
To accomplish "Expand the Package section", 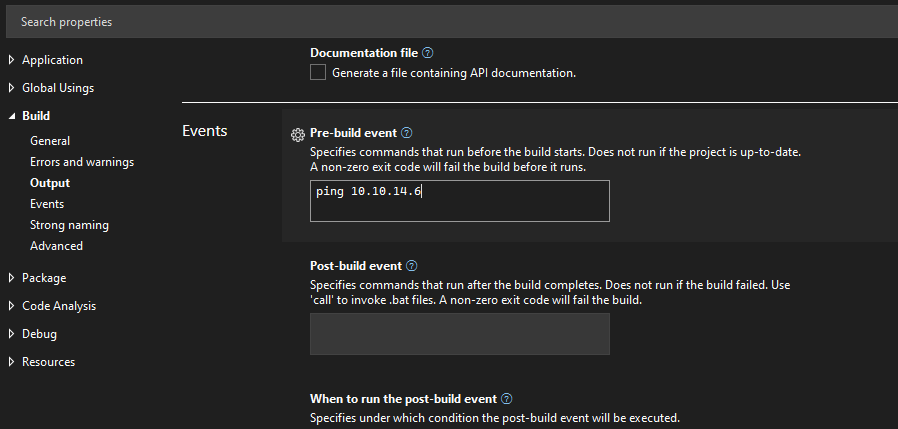I will (11, 278).
